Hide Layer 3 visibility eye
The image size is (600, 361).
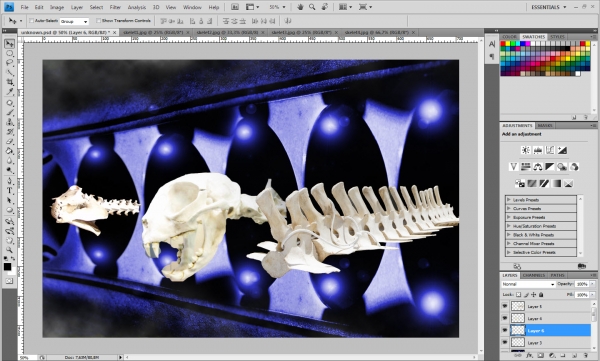505,342
